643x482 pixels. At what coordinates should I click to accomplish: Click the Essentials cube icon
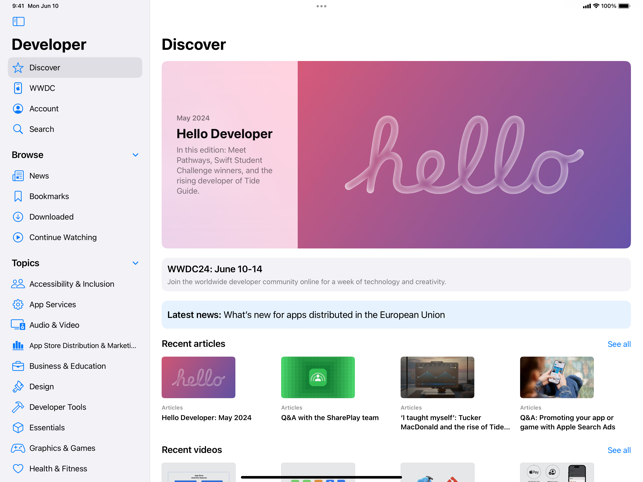pyautogui.click(x=18, y=427)
